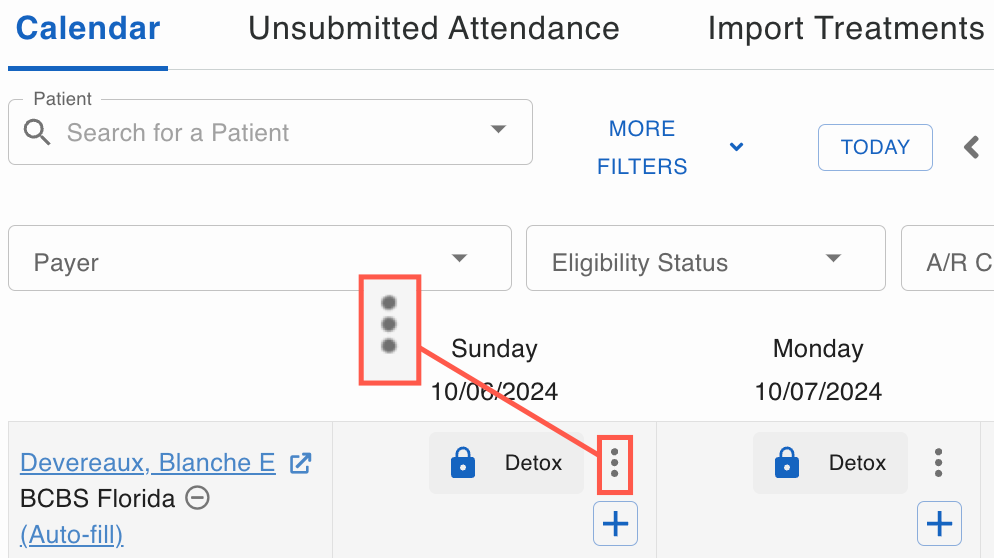Open Blanche Devereaux external link icon
994x558 pixels.
pos(300,463)
